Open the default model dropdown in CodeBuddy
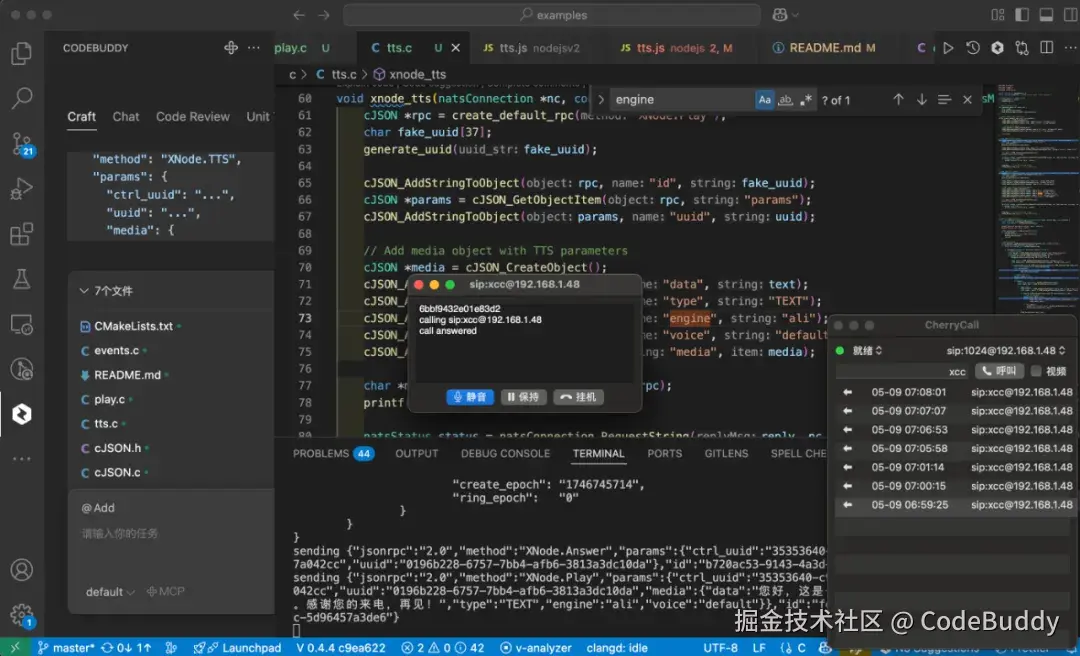The width and height of the screenshot is (1080, 656). click(x=110, y=592)
